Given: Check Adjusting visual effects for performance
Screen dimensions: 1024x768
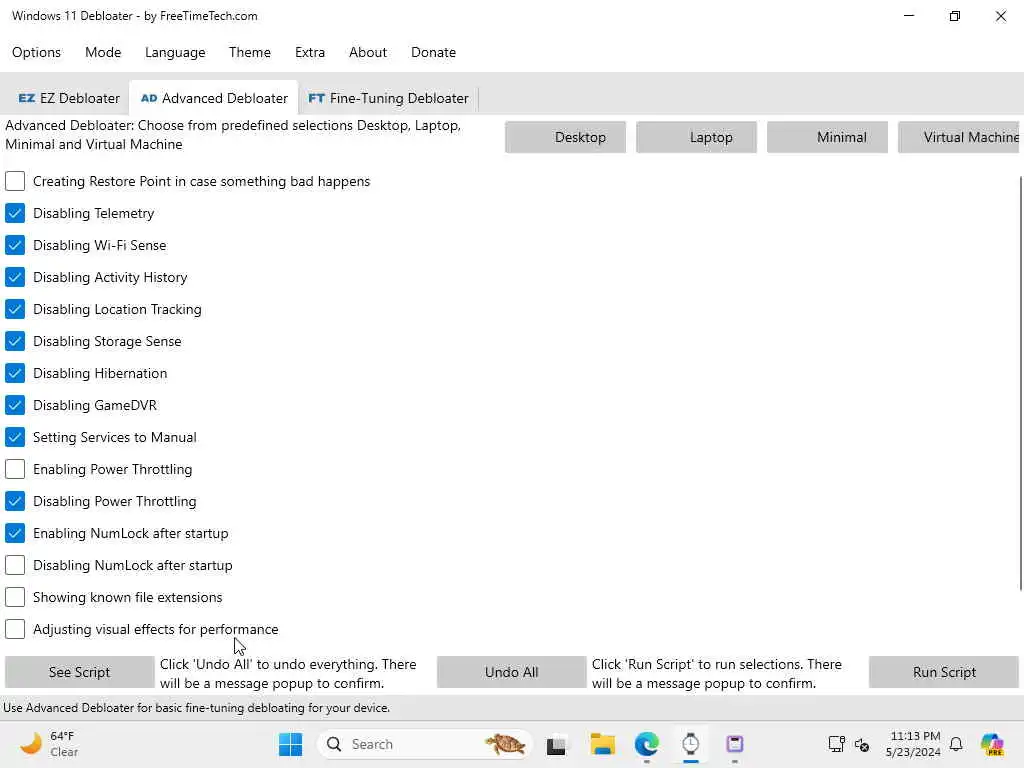Looking at the screenshot, I should pyautogui.click(x=15, y=629).
